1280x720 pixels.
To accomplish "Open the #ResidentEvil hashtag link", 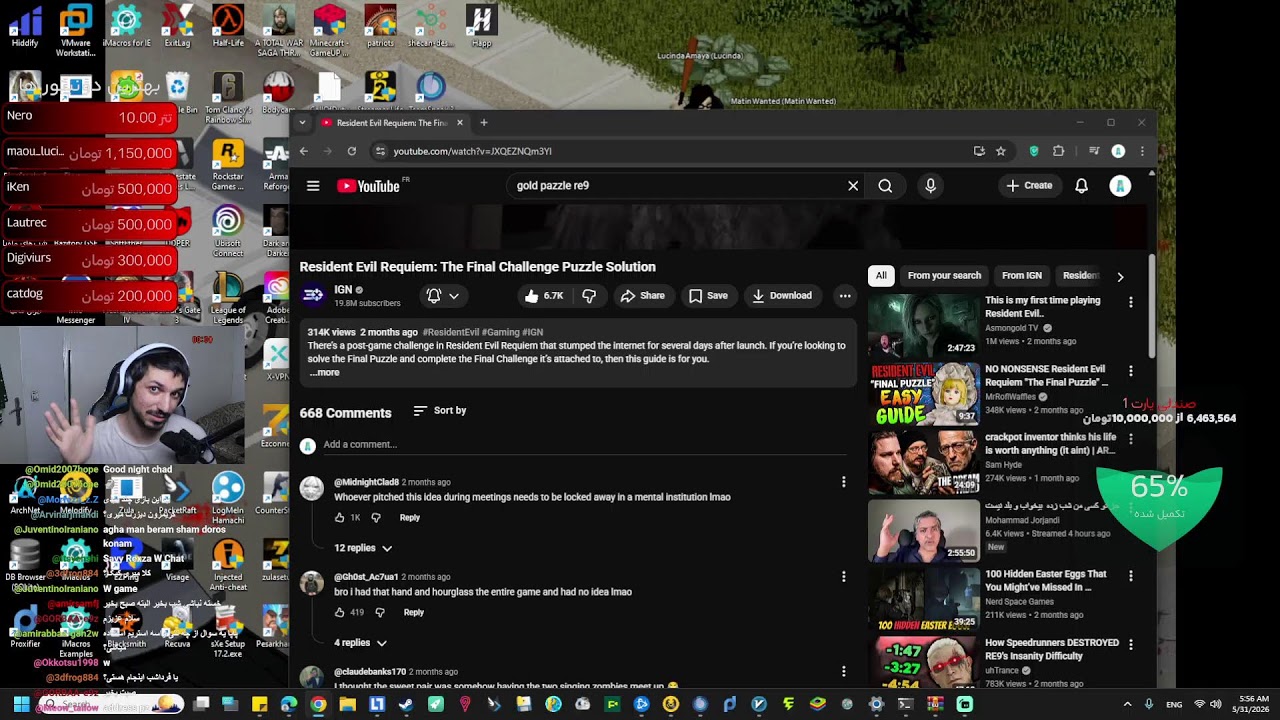I will point(450,332).
